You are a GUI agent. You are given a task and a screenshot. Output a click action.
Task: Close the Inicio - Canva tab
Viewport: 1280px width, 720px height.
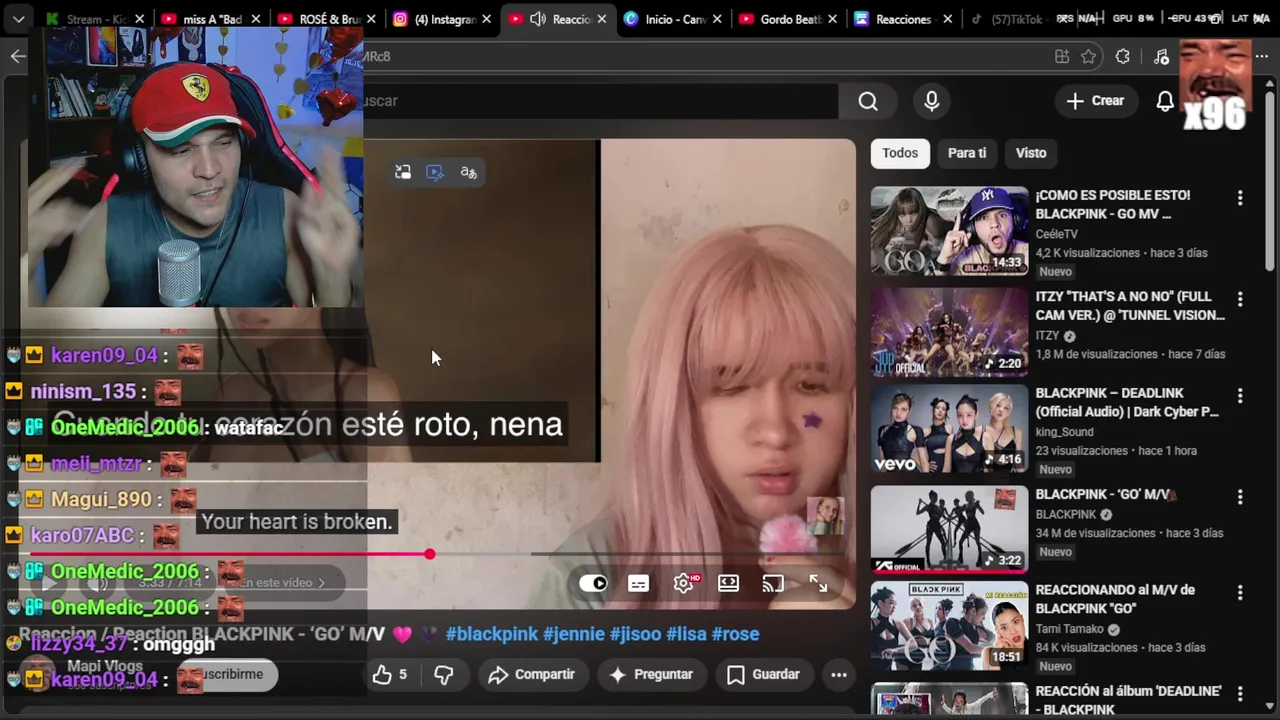point(718,19)
